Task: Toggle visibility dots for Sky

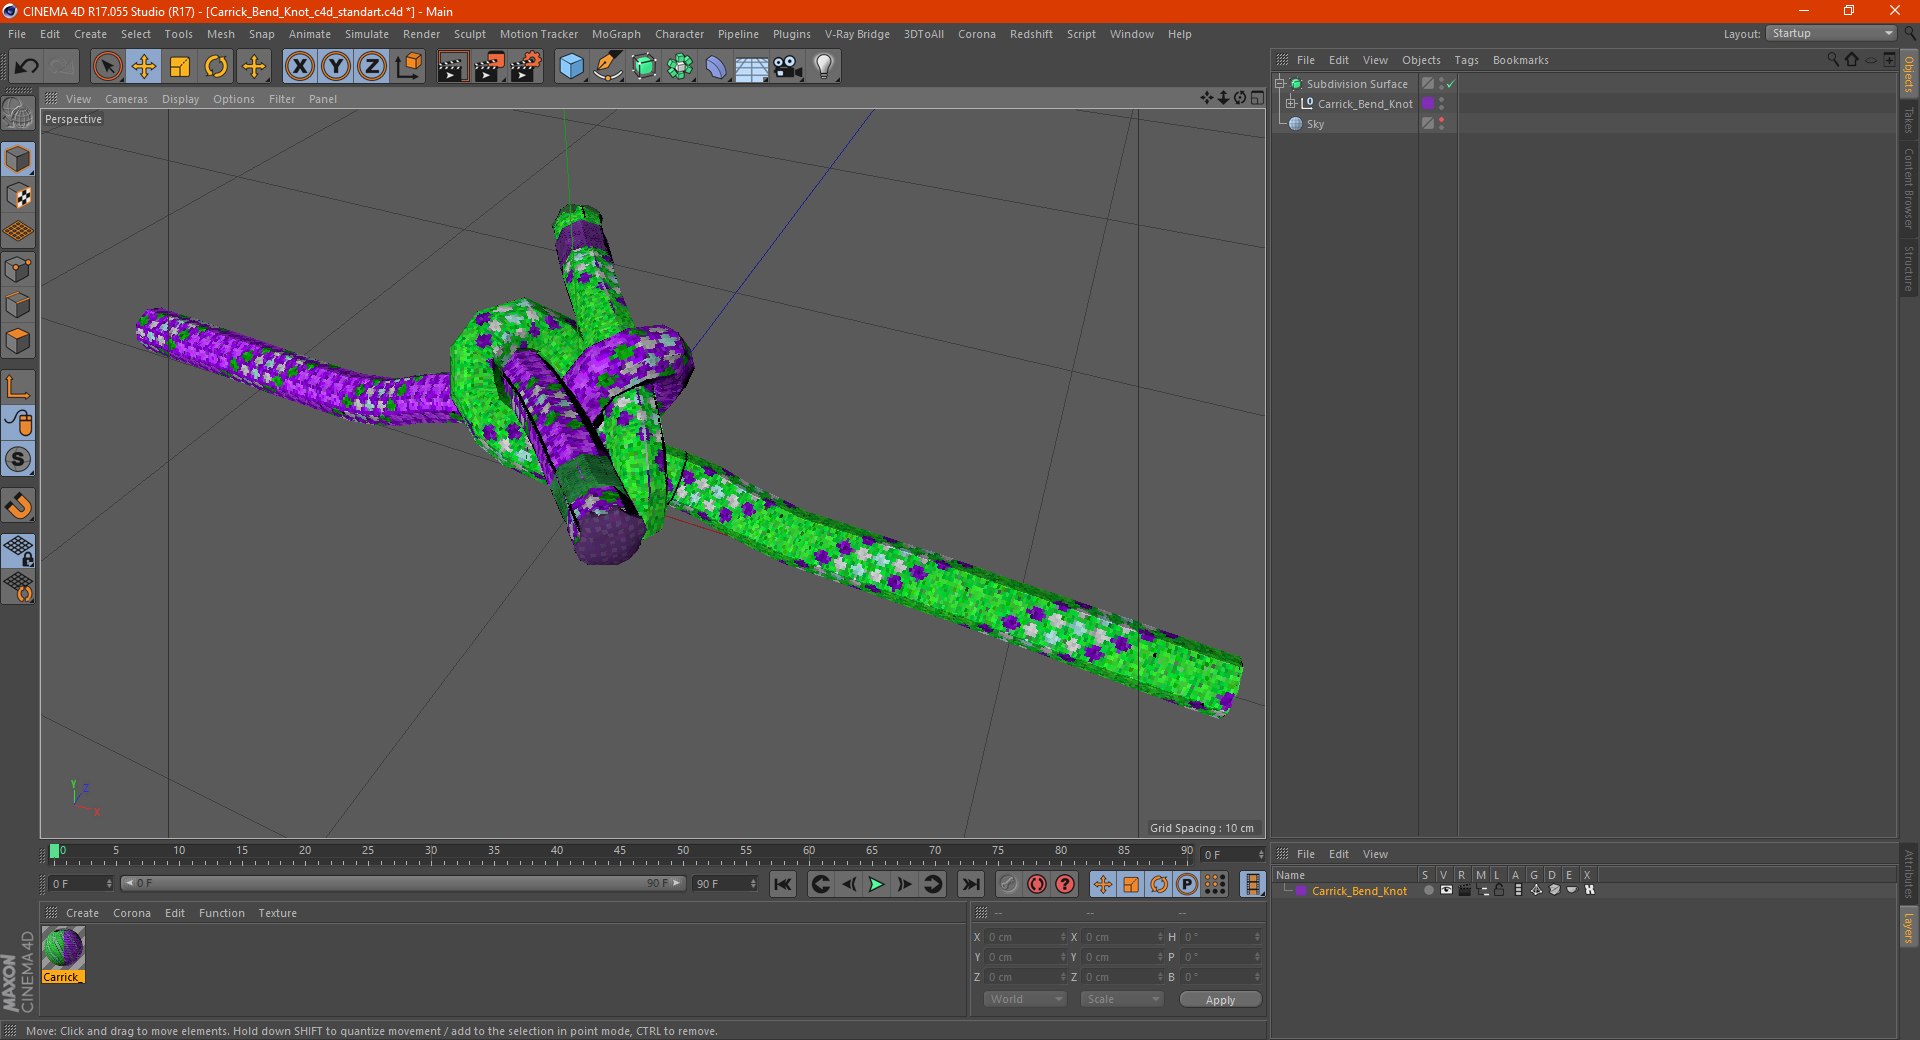Action: pos(1441,124)
